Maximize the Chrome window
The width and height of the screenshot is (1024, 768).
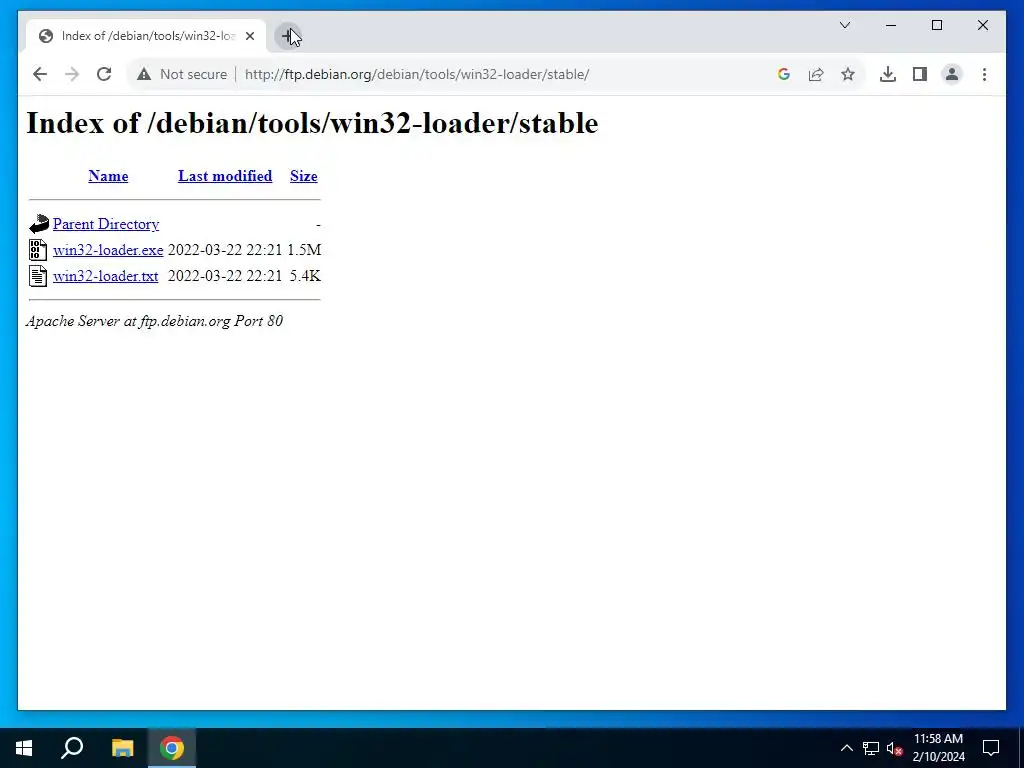coord(936,25)
